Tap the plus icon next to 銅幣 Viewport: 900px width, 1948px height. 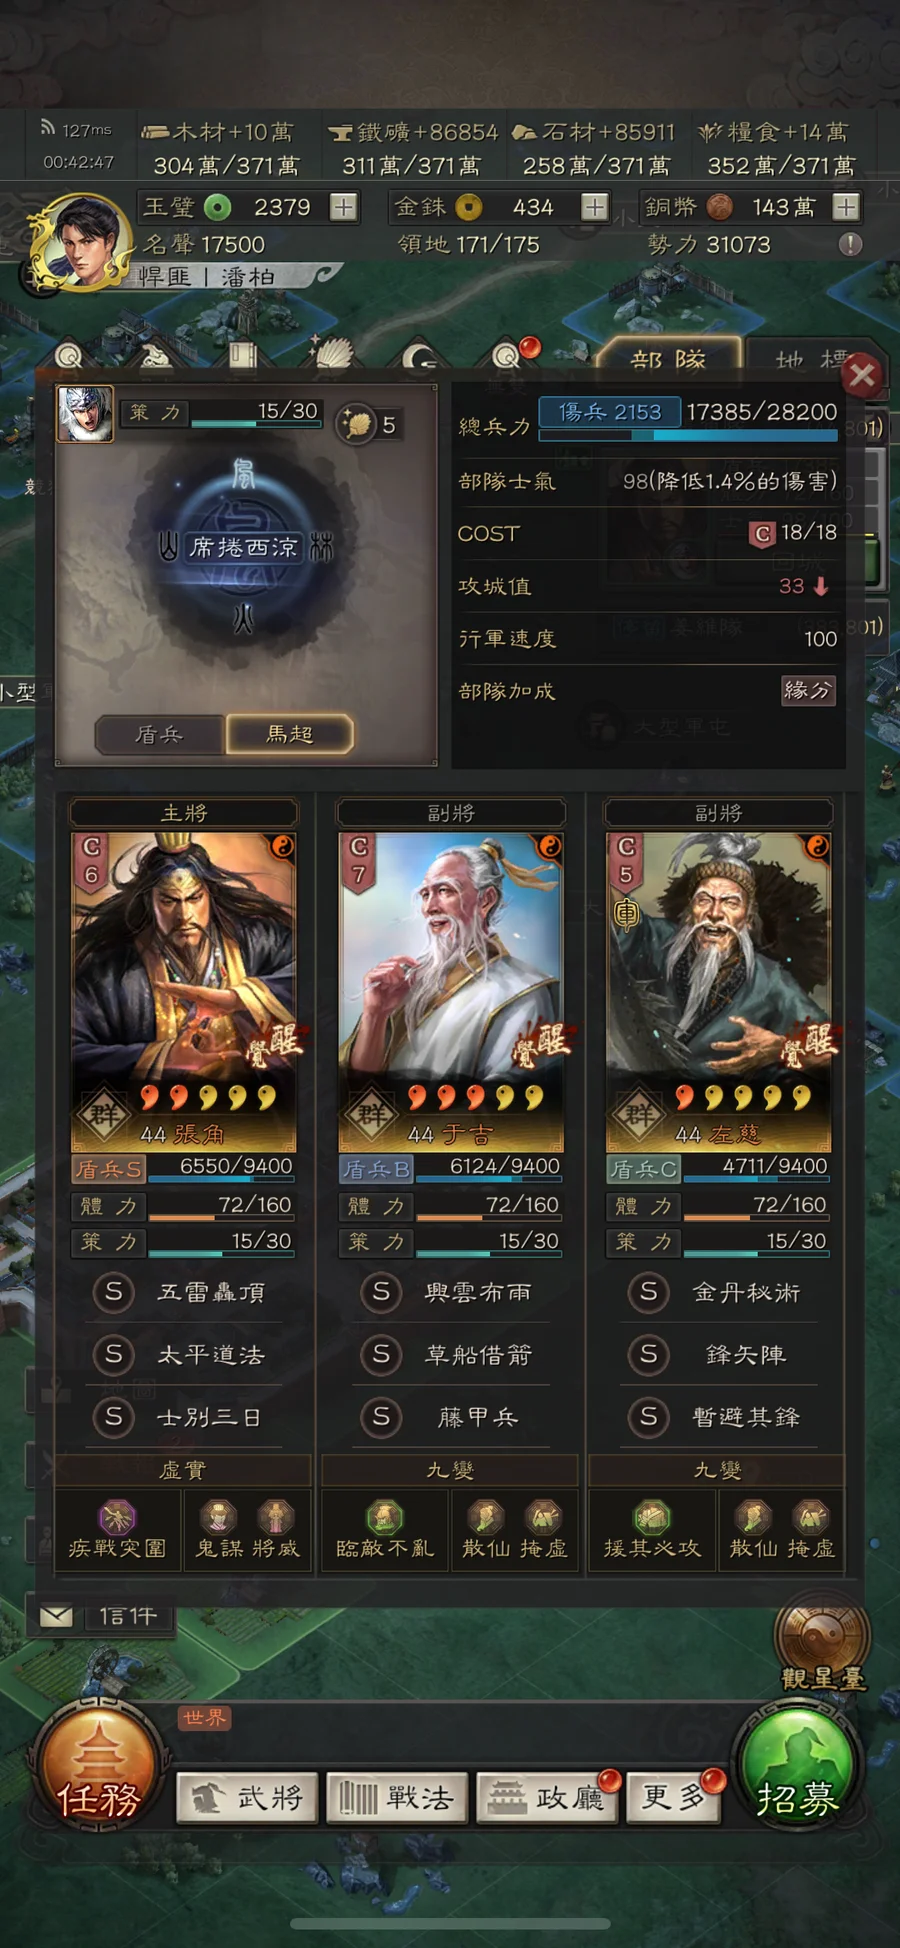pyautogui.click(x=846, y=207)
